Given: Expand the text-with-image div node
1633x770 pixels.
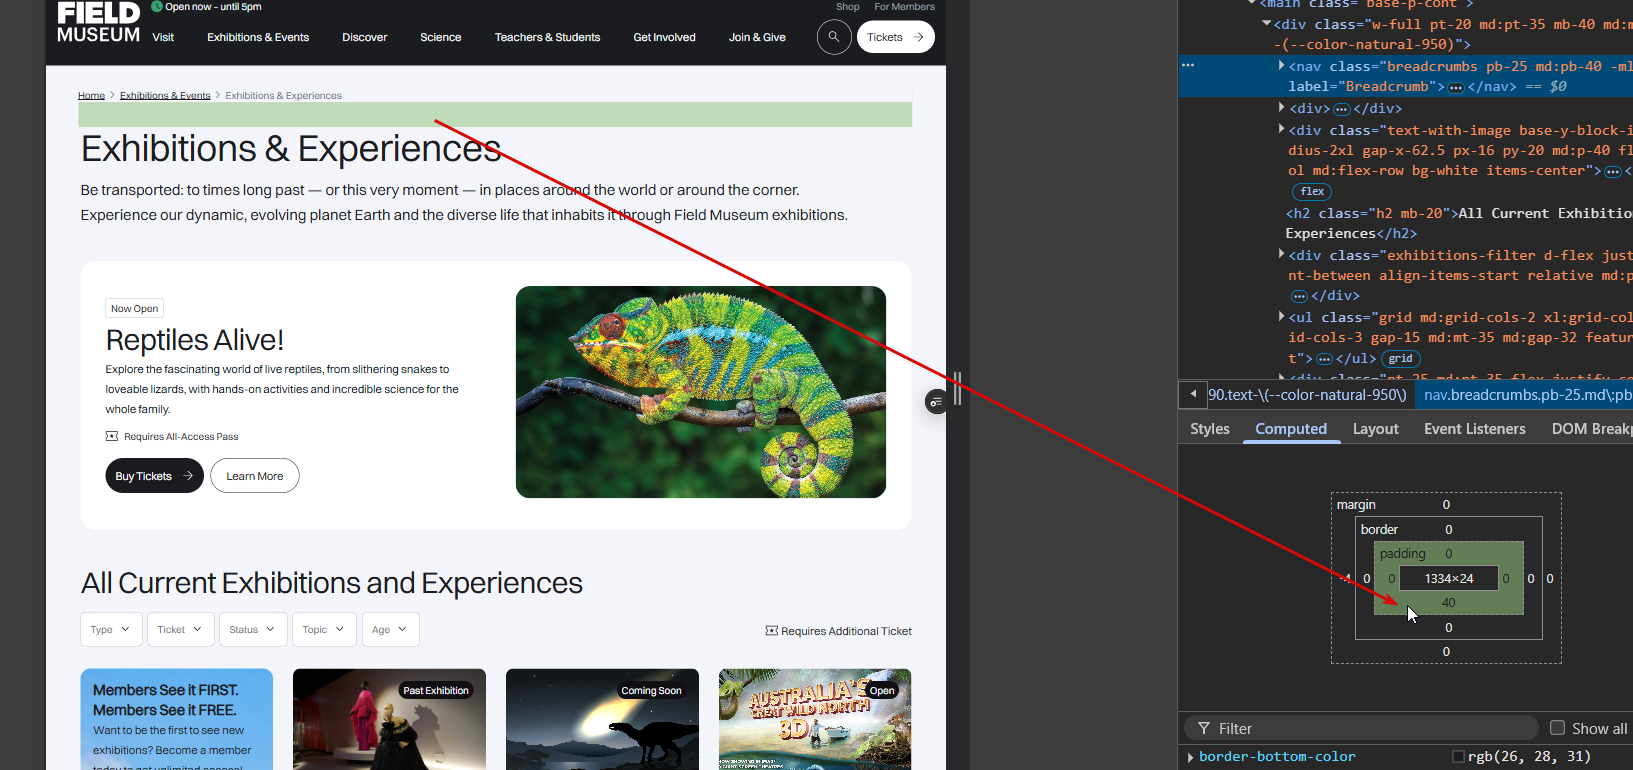Looking at the screenshot, I should [x=1282, y=129].
